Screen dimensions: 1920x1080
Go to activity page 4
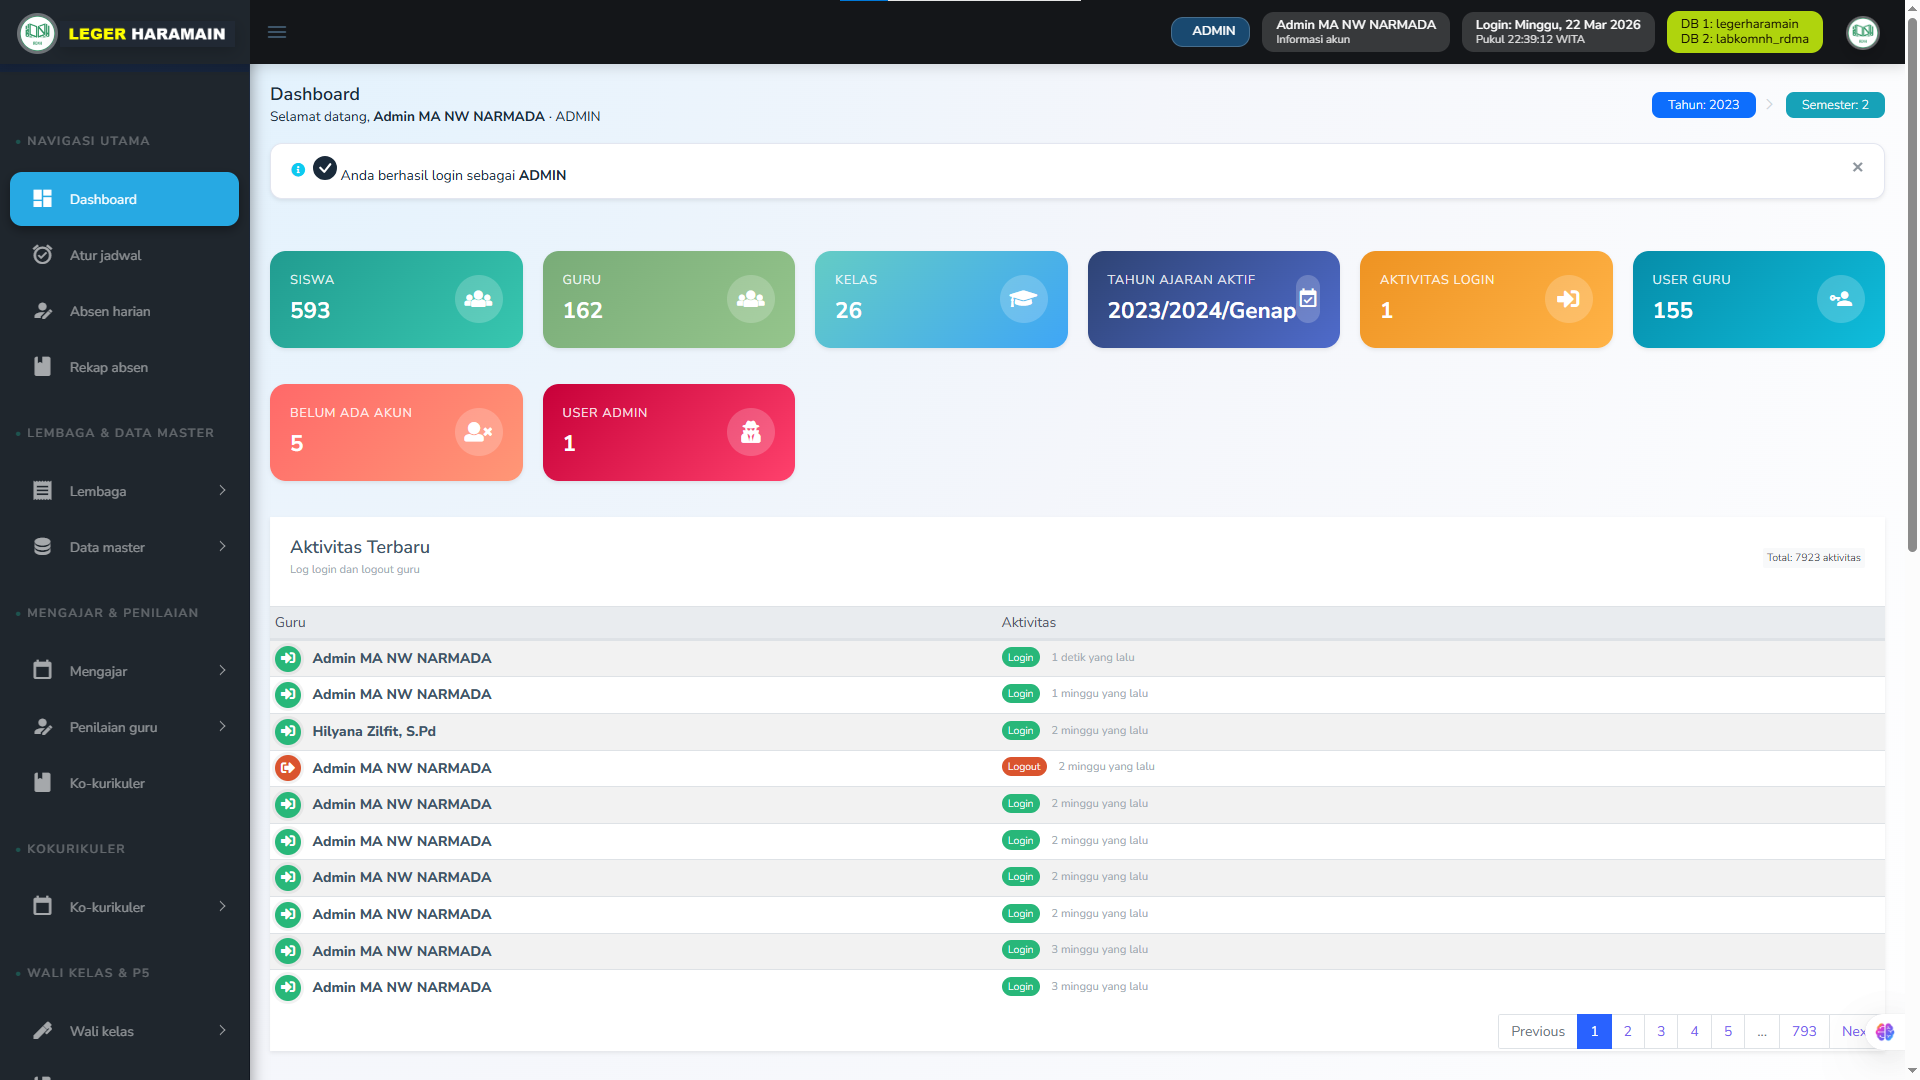click(1694, 1031)
